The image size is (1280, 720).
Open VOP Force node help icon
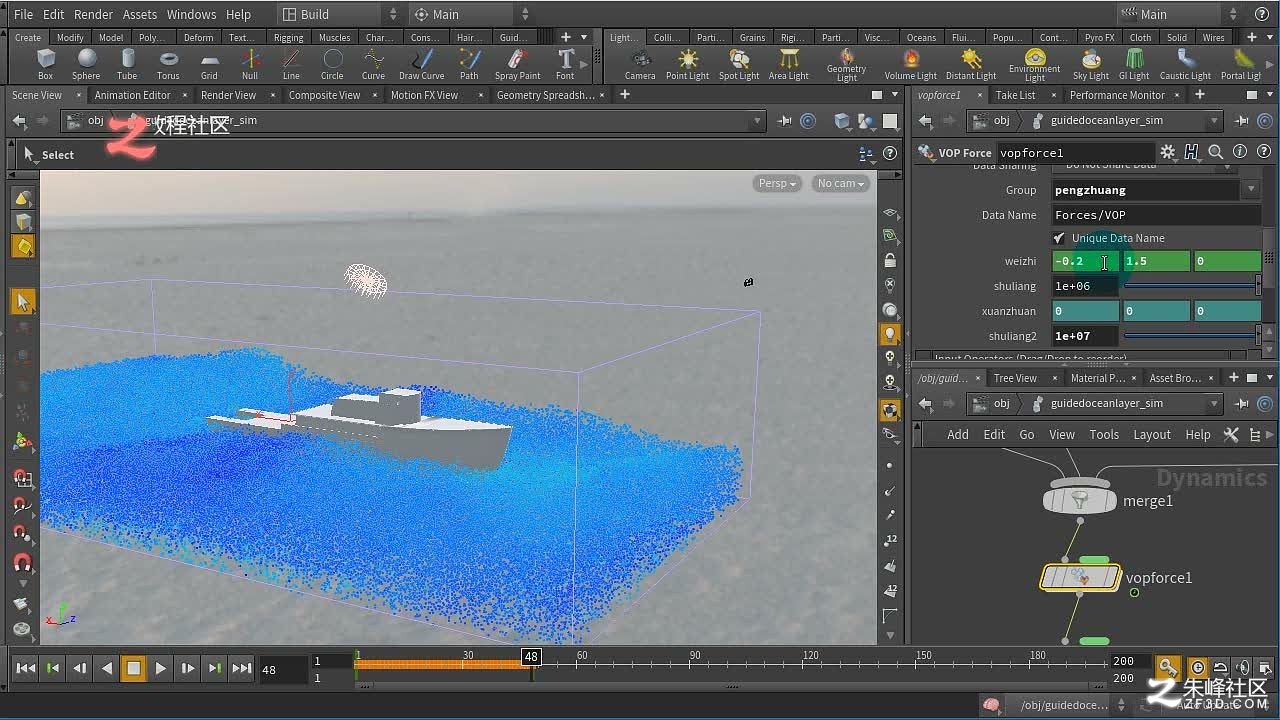1263,153
